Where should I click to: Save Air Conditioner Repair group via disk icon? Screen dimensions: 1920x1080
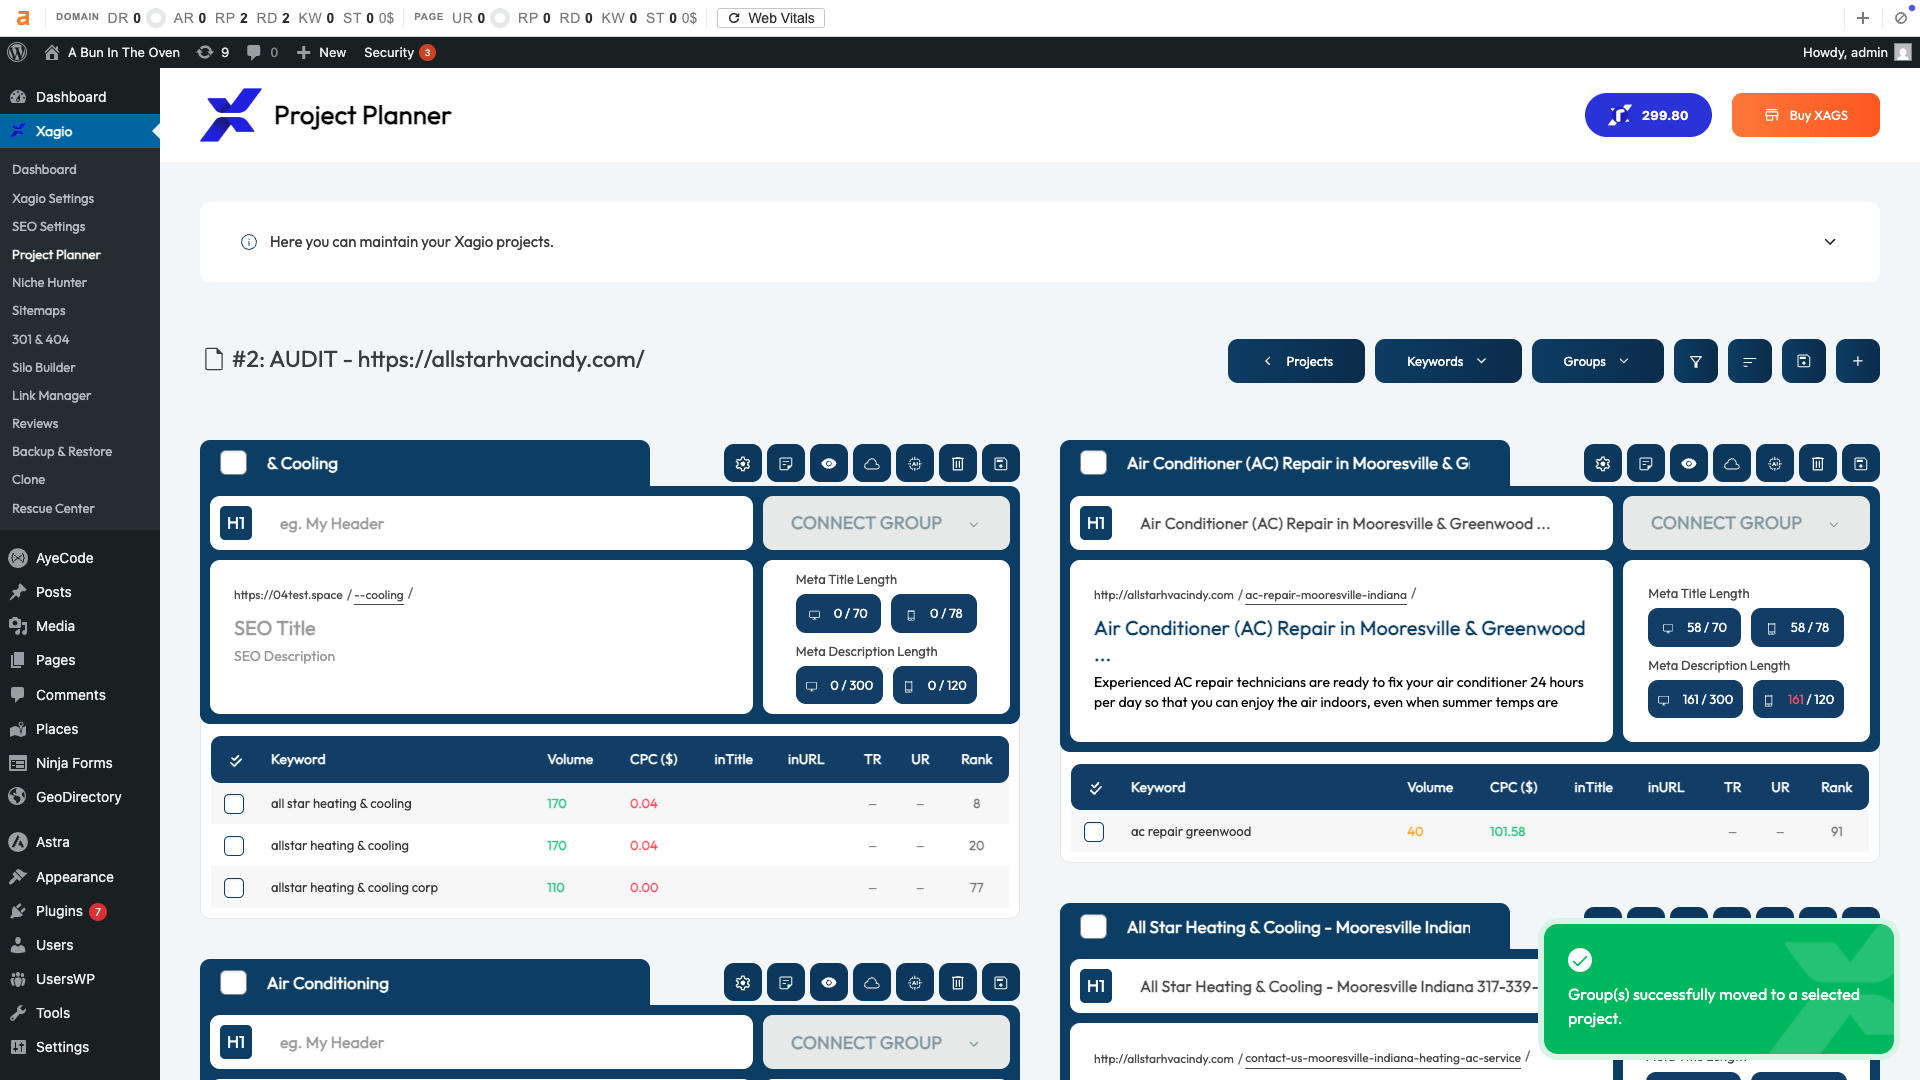[1861, 464]
